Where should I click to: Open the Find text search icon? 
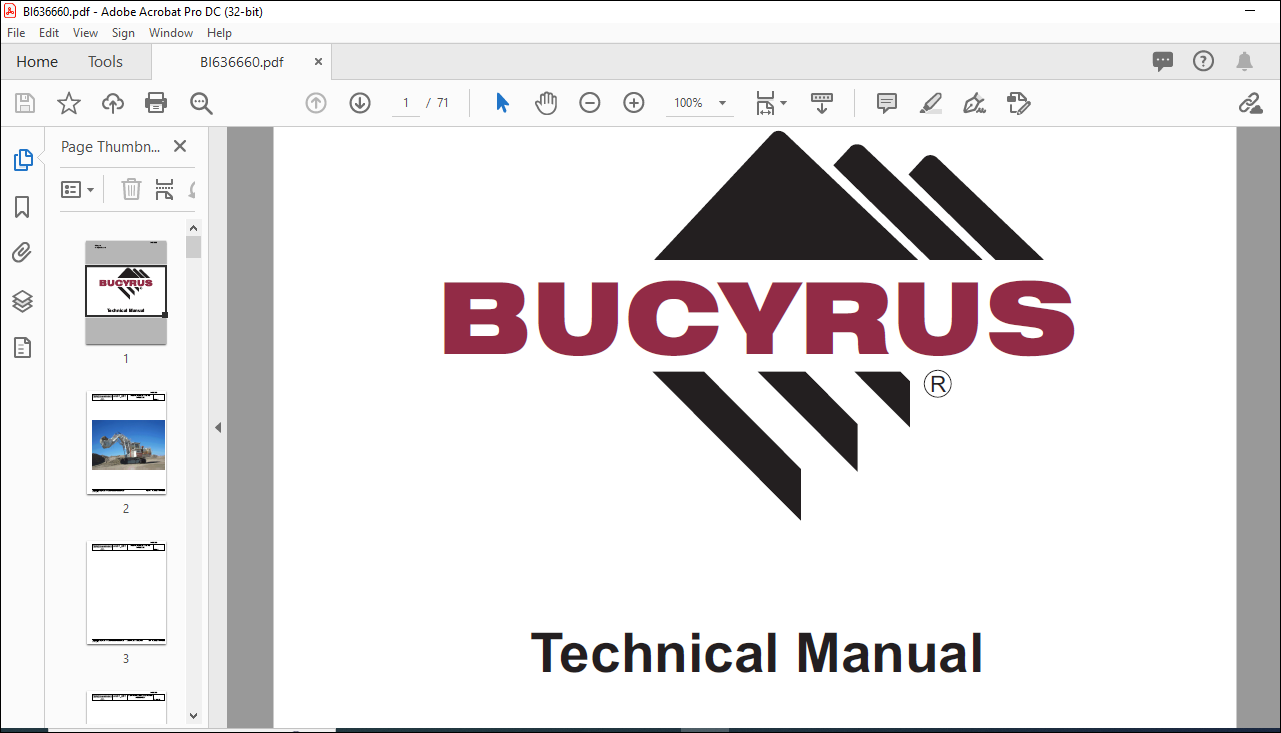pyautogui.click(x=201, y=103)
